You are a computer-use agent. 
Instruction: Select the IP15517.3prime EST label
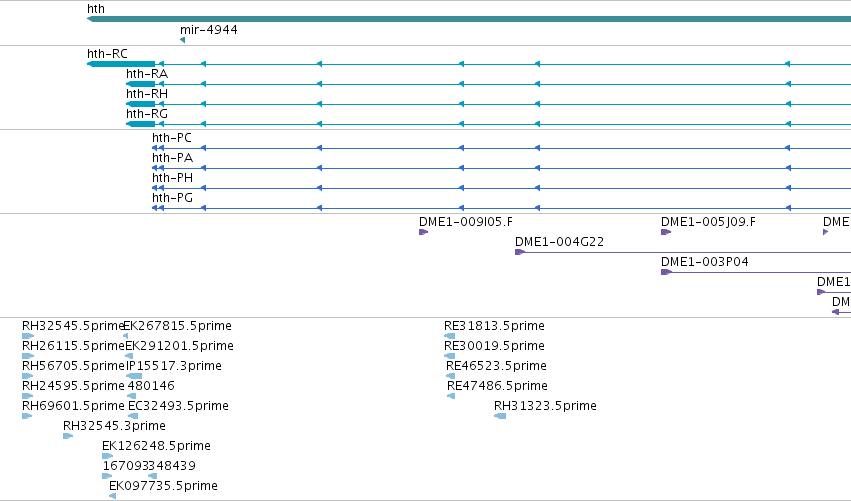coord(174,366)
